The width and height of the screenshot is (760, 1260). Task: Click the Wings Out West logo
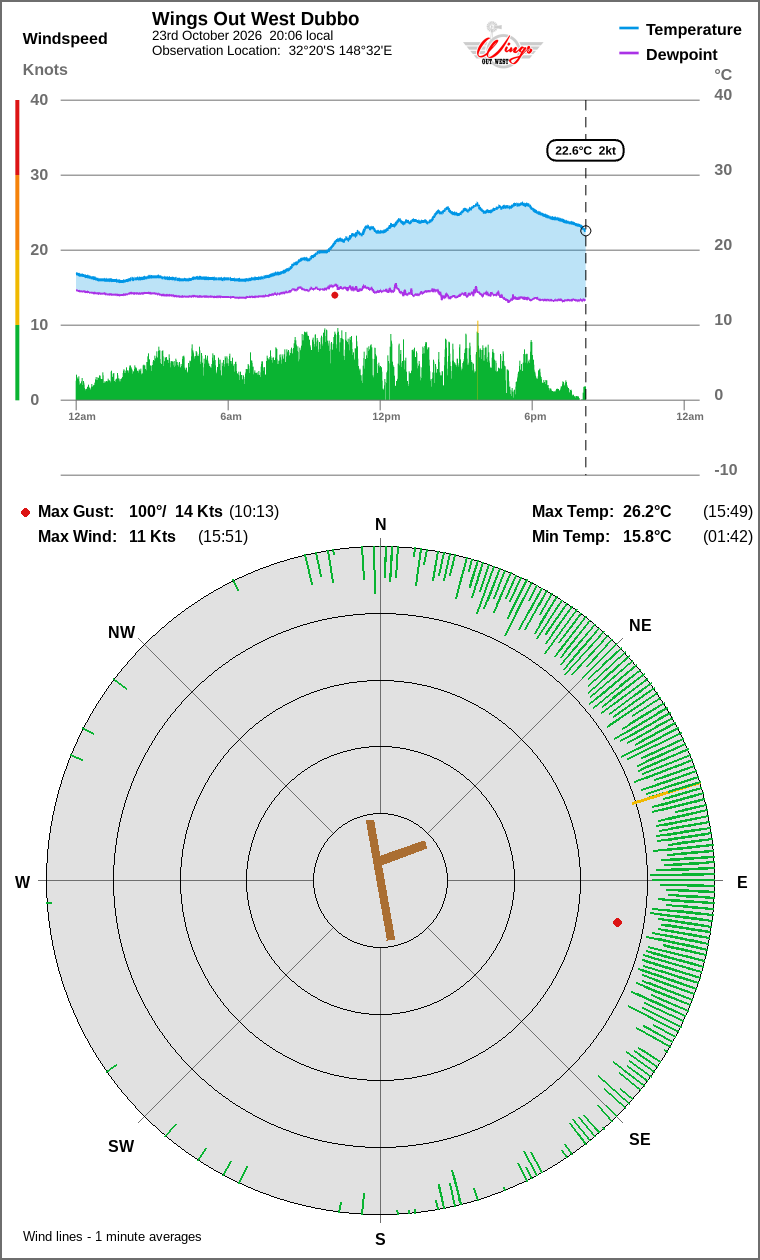503,45
